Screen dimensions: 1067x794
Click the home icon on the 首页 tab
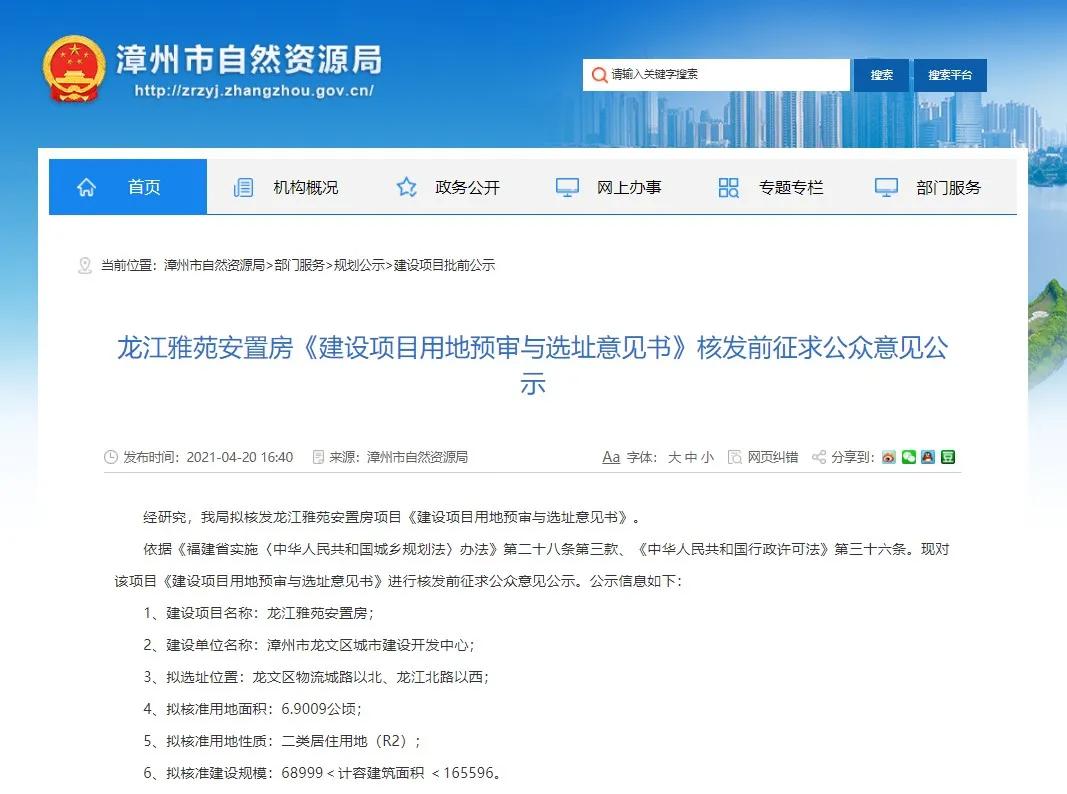tap(87, 186)
